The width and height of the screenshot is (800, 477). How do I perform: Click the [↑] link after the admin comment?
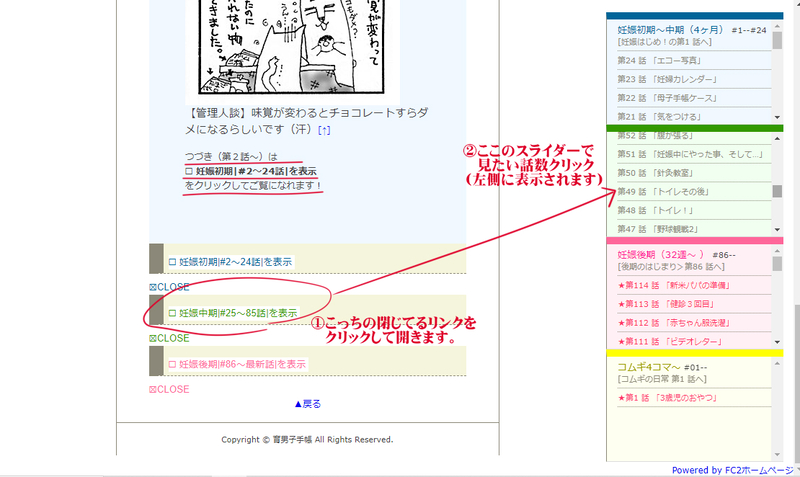(x=324, y=131)
